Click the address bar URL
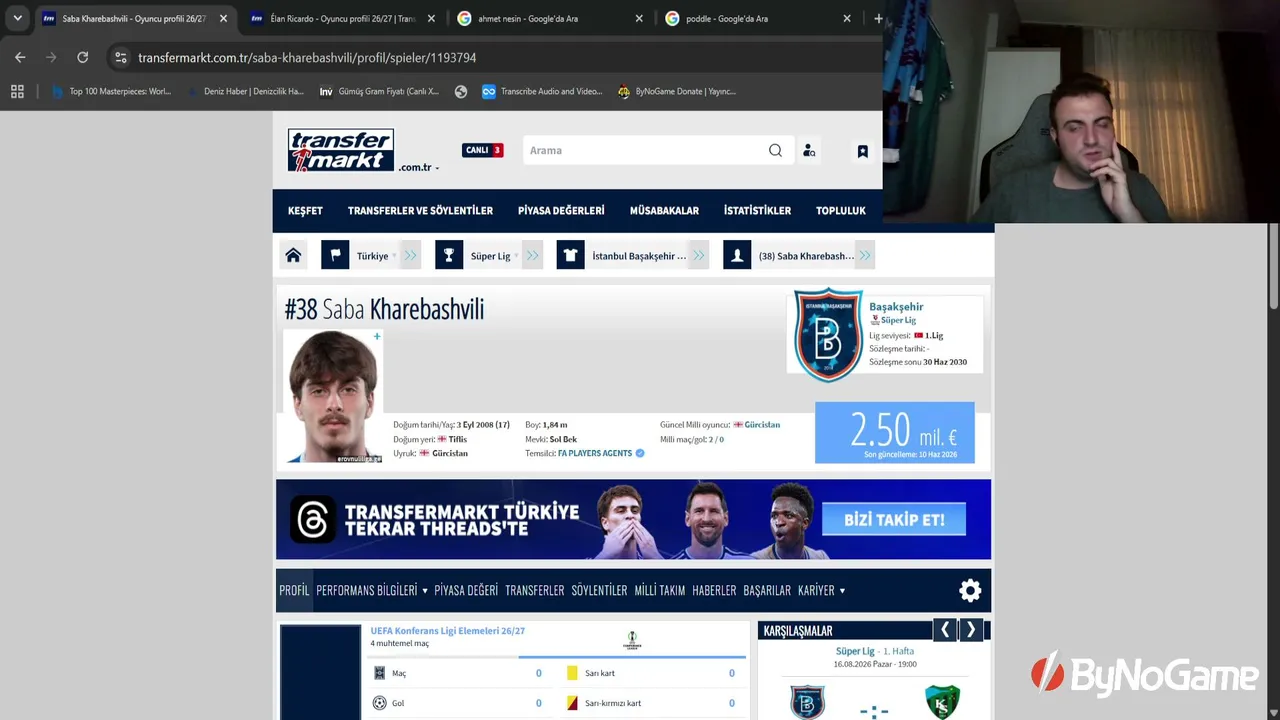This screenshot has width=1280, height=720. coord(307,58)
